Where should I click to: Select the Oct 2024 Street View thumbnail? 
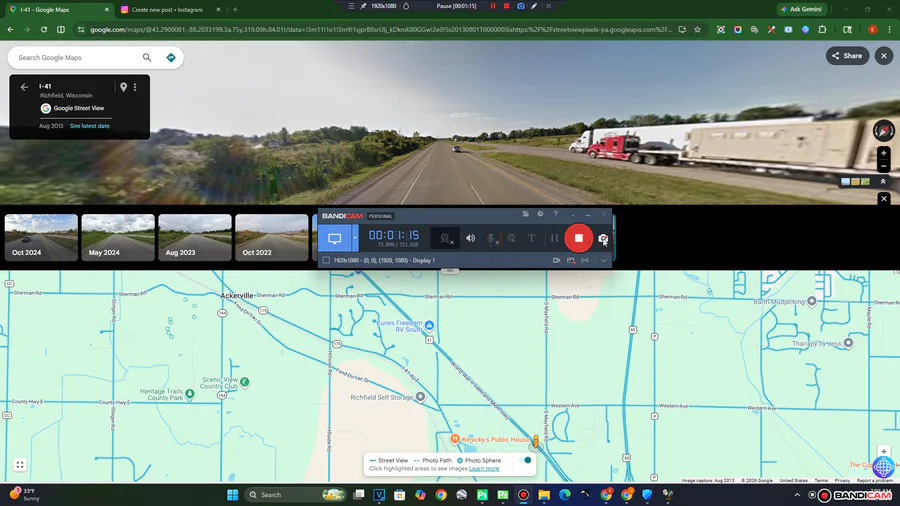[x=41, y=238]
